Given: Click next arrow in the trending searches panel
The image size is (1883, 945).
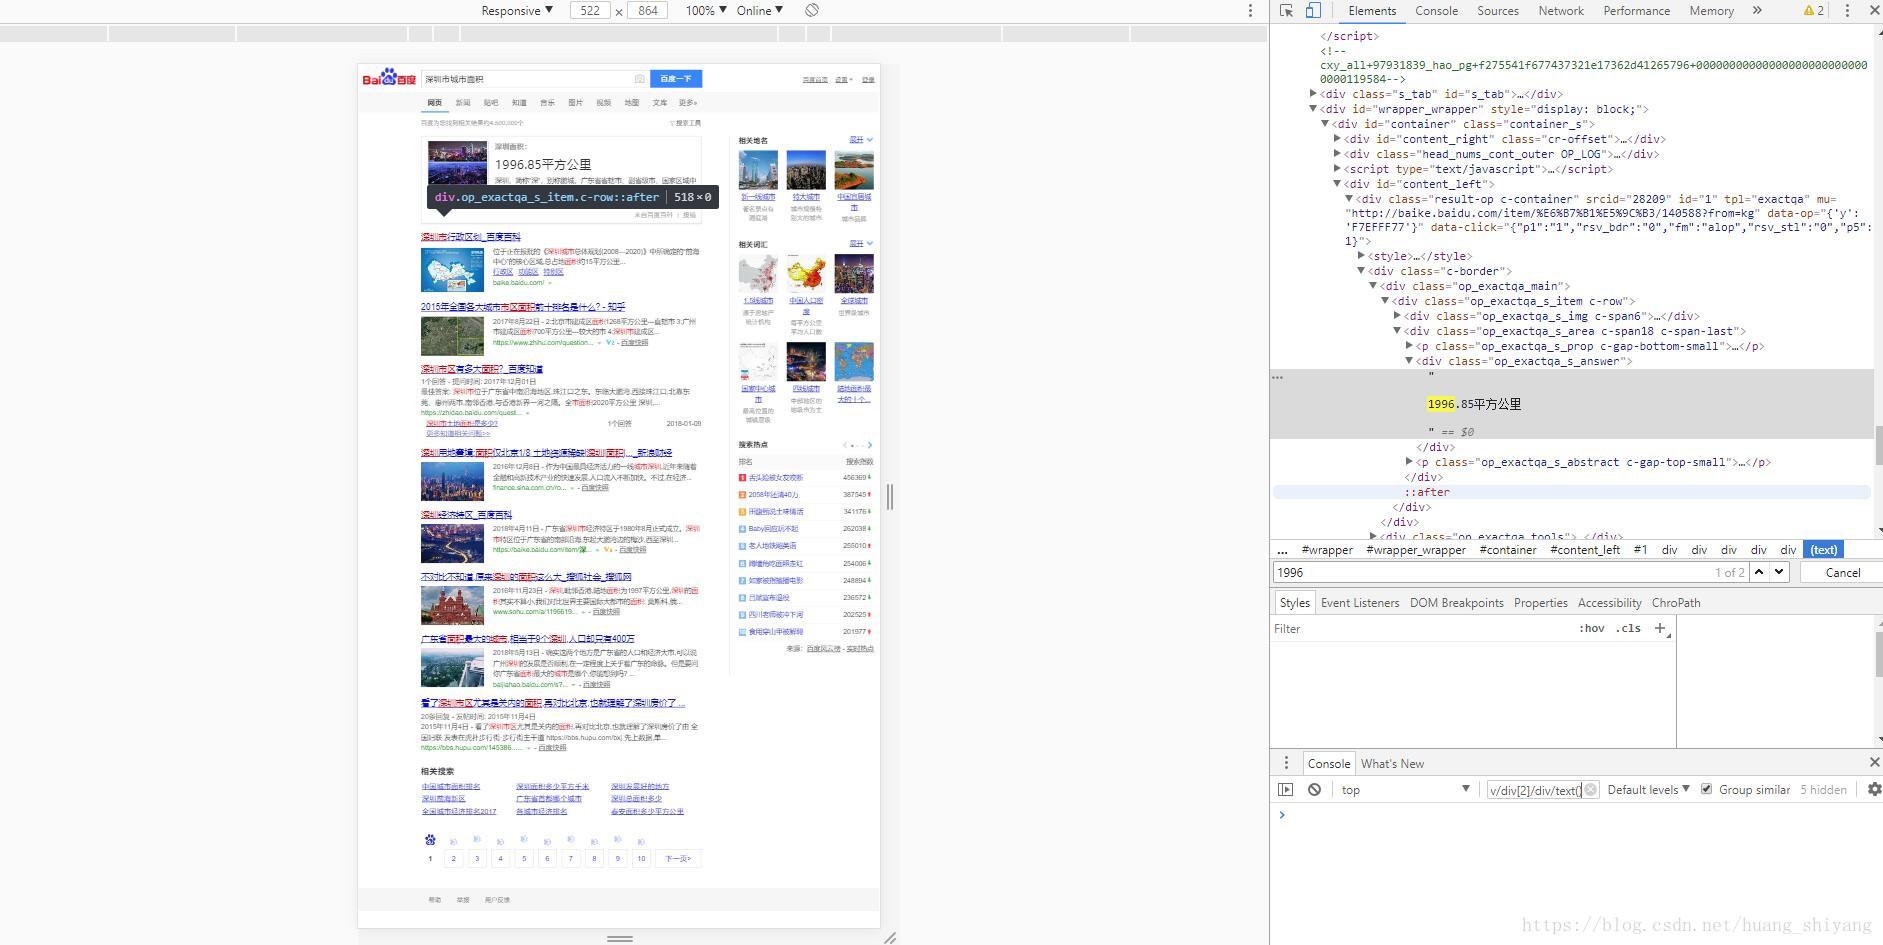Looking at the screenshot, I should 870,445.
